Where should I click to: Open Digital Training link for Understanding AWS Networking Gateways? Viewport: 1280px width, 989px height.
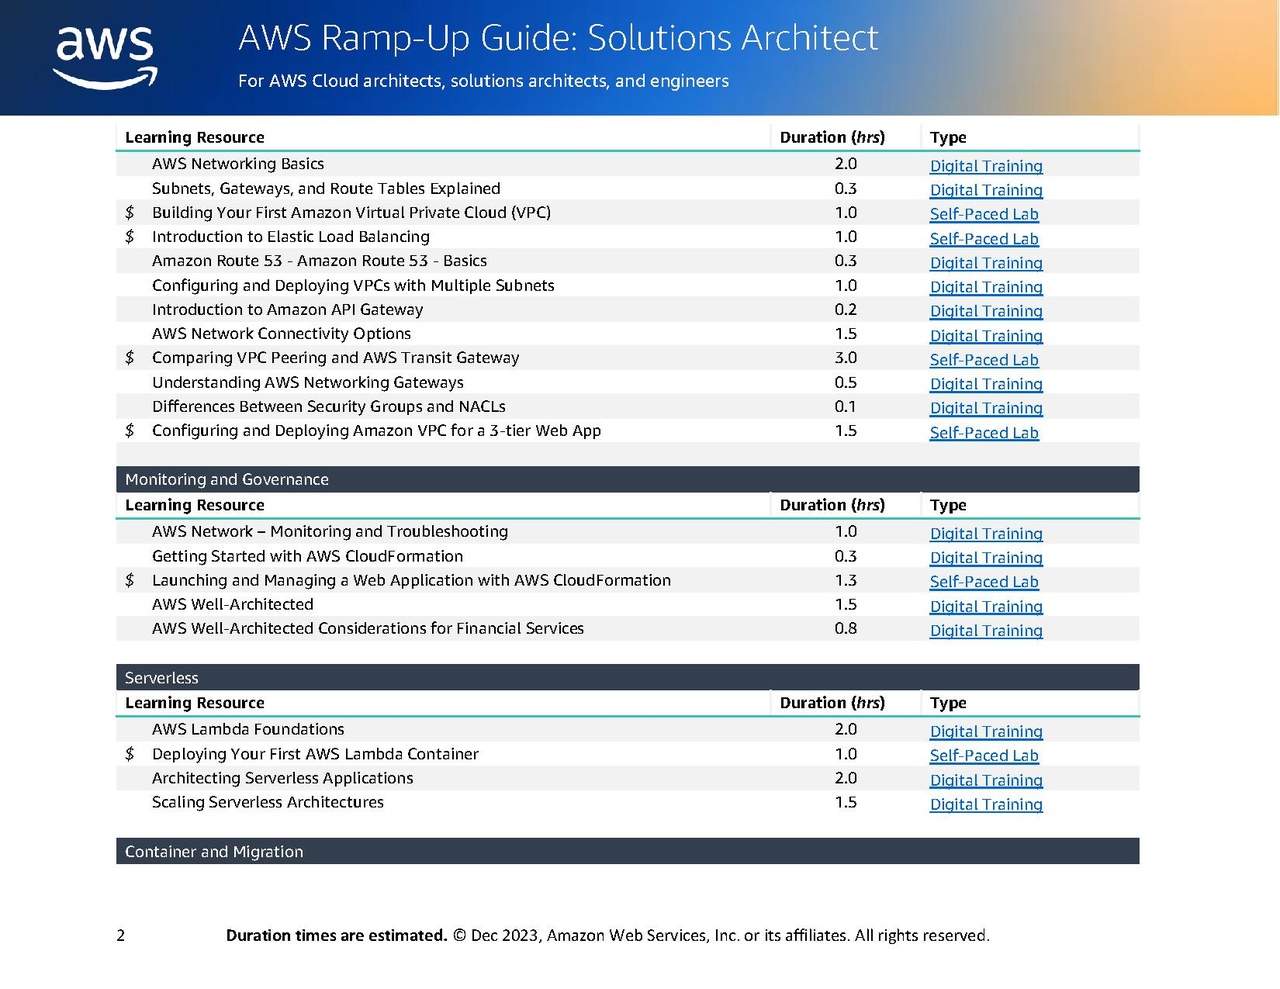986,384
